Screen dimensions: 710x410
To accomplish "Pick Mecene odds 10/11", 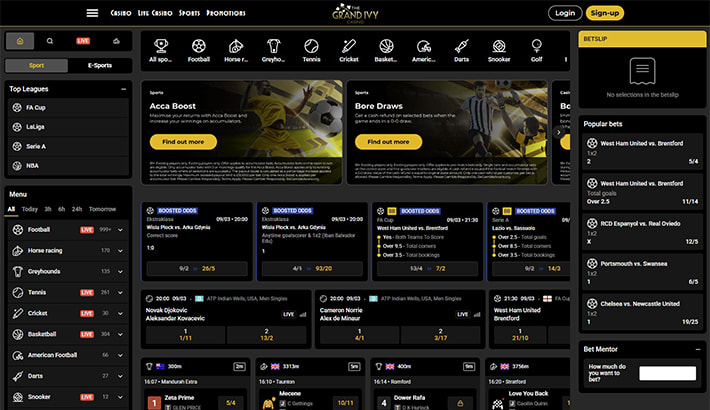I will click(345, 403).
